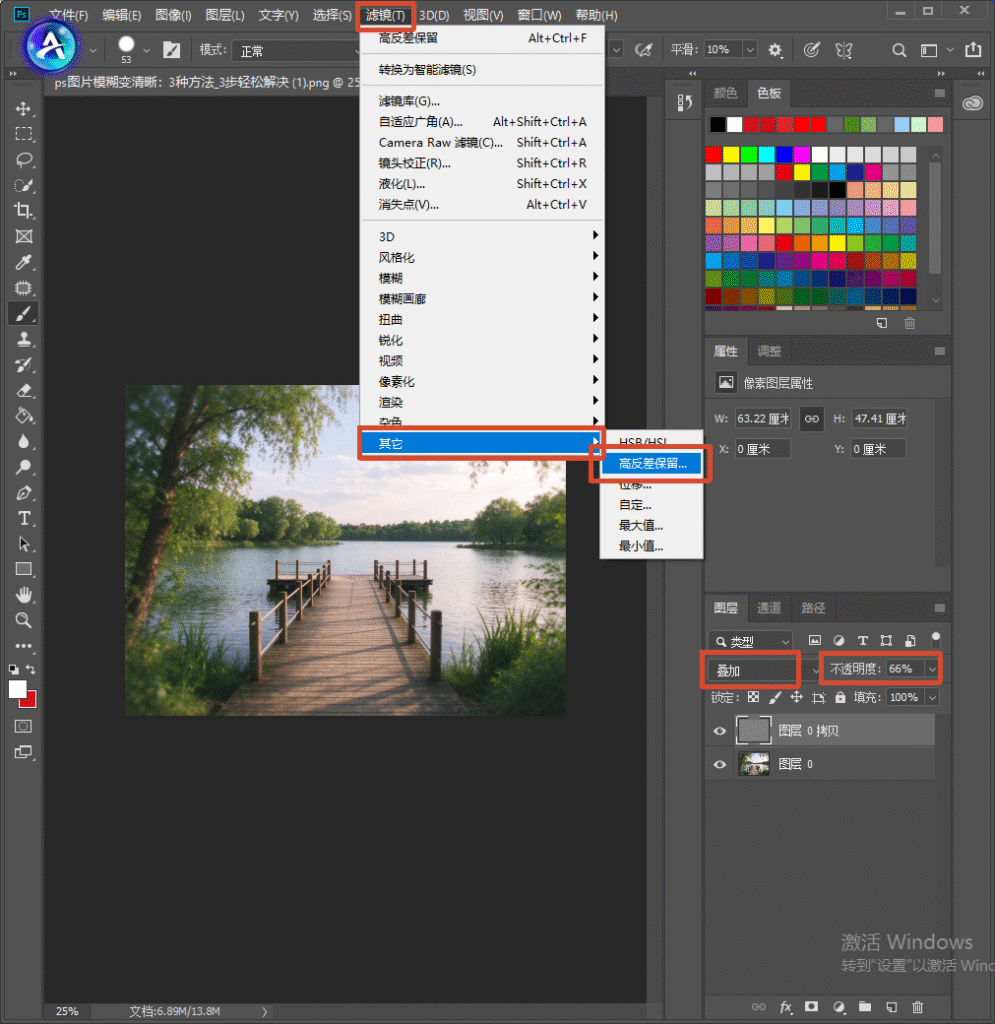Select the Zoom tool in toolbar
The width and height of the screenshot is (995, 1024).
(24, 620)
